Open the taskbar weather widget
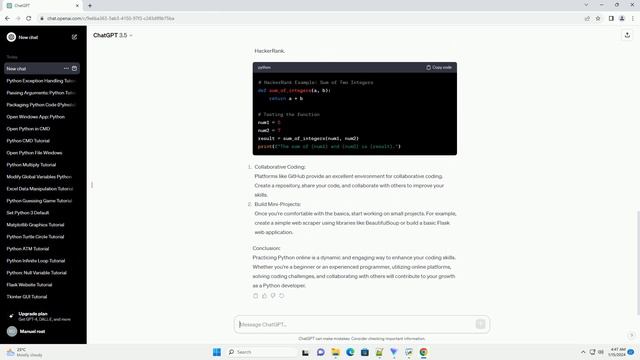640x360 pixels. coord(24,352)
